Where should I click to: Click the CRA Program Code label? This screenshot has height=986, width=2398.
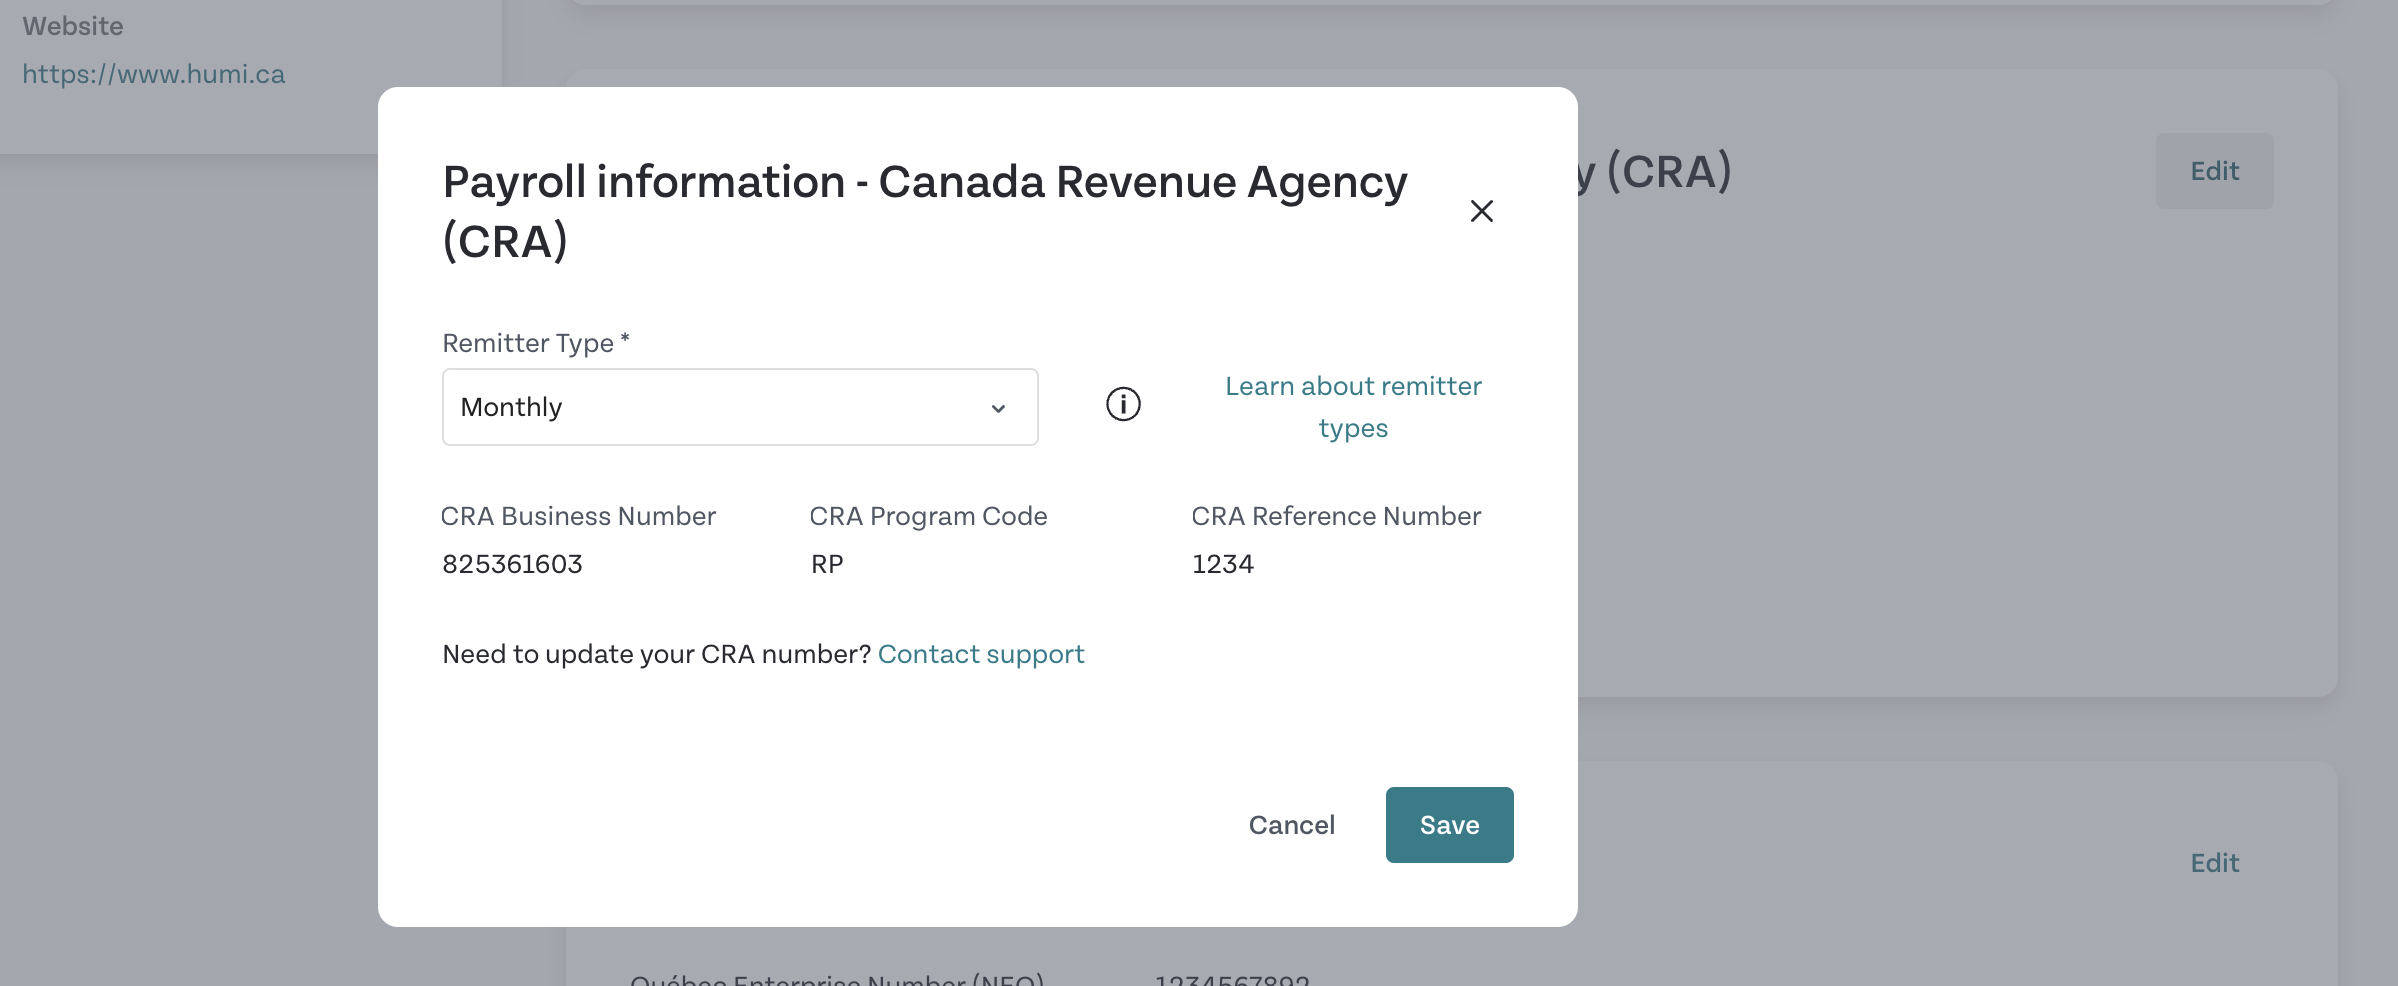[x=928, y=516]
